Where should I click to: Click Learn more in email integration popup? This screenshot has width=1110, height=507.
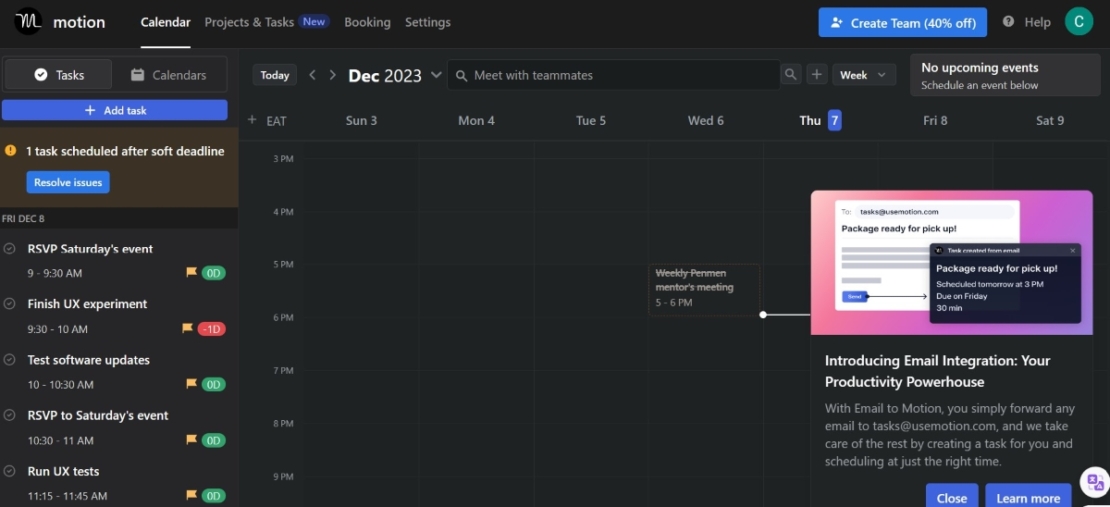(x=1027, y=498)
